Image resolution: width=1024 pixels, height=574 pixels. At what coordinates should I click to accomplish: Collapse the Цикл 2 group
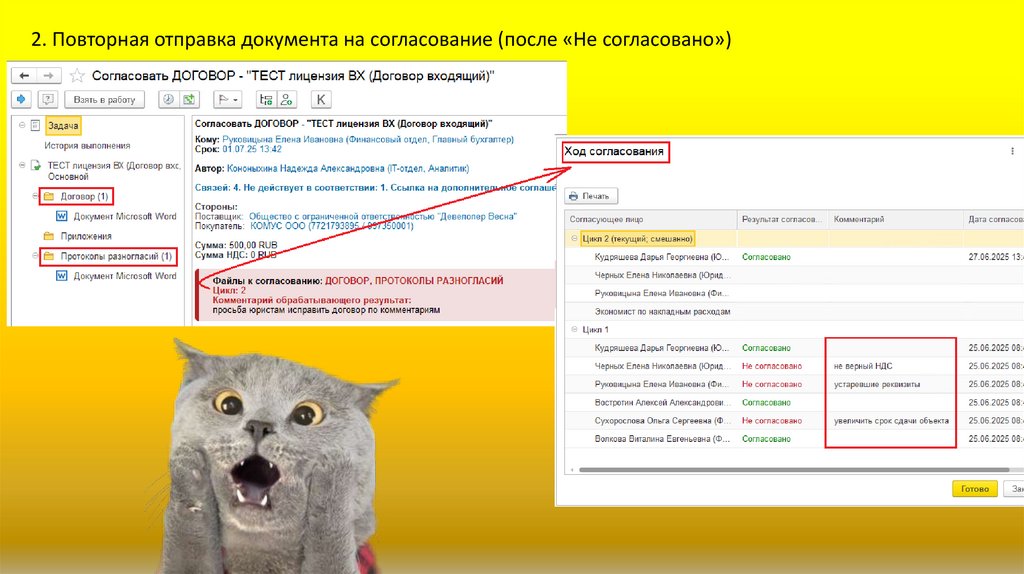click(x=574, y=238)
